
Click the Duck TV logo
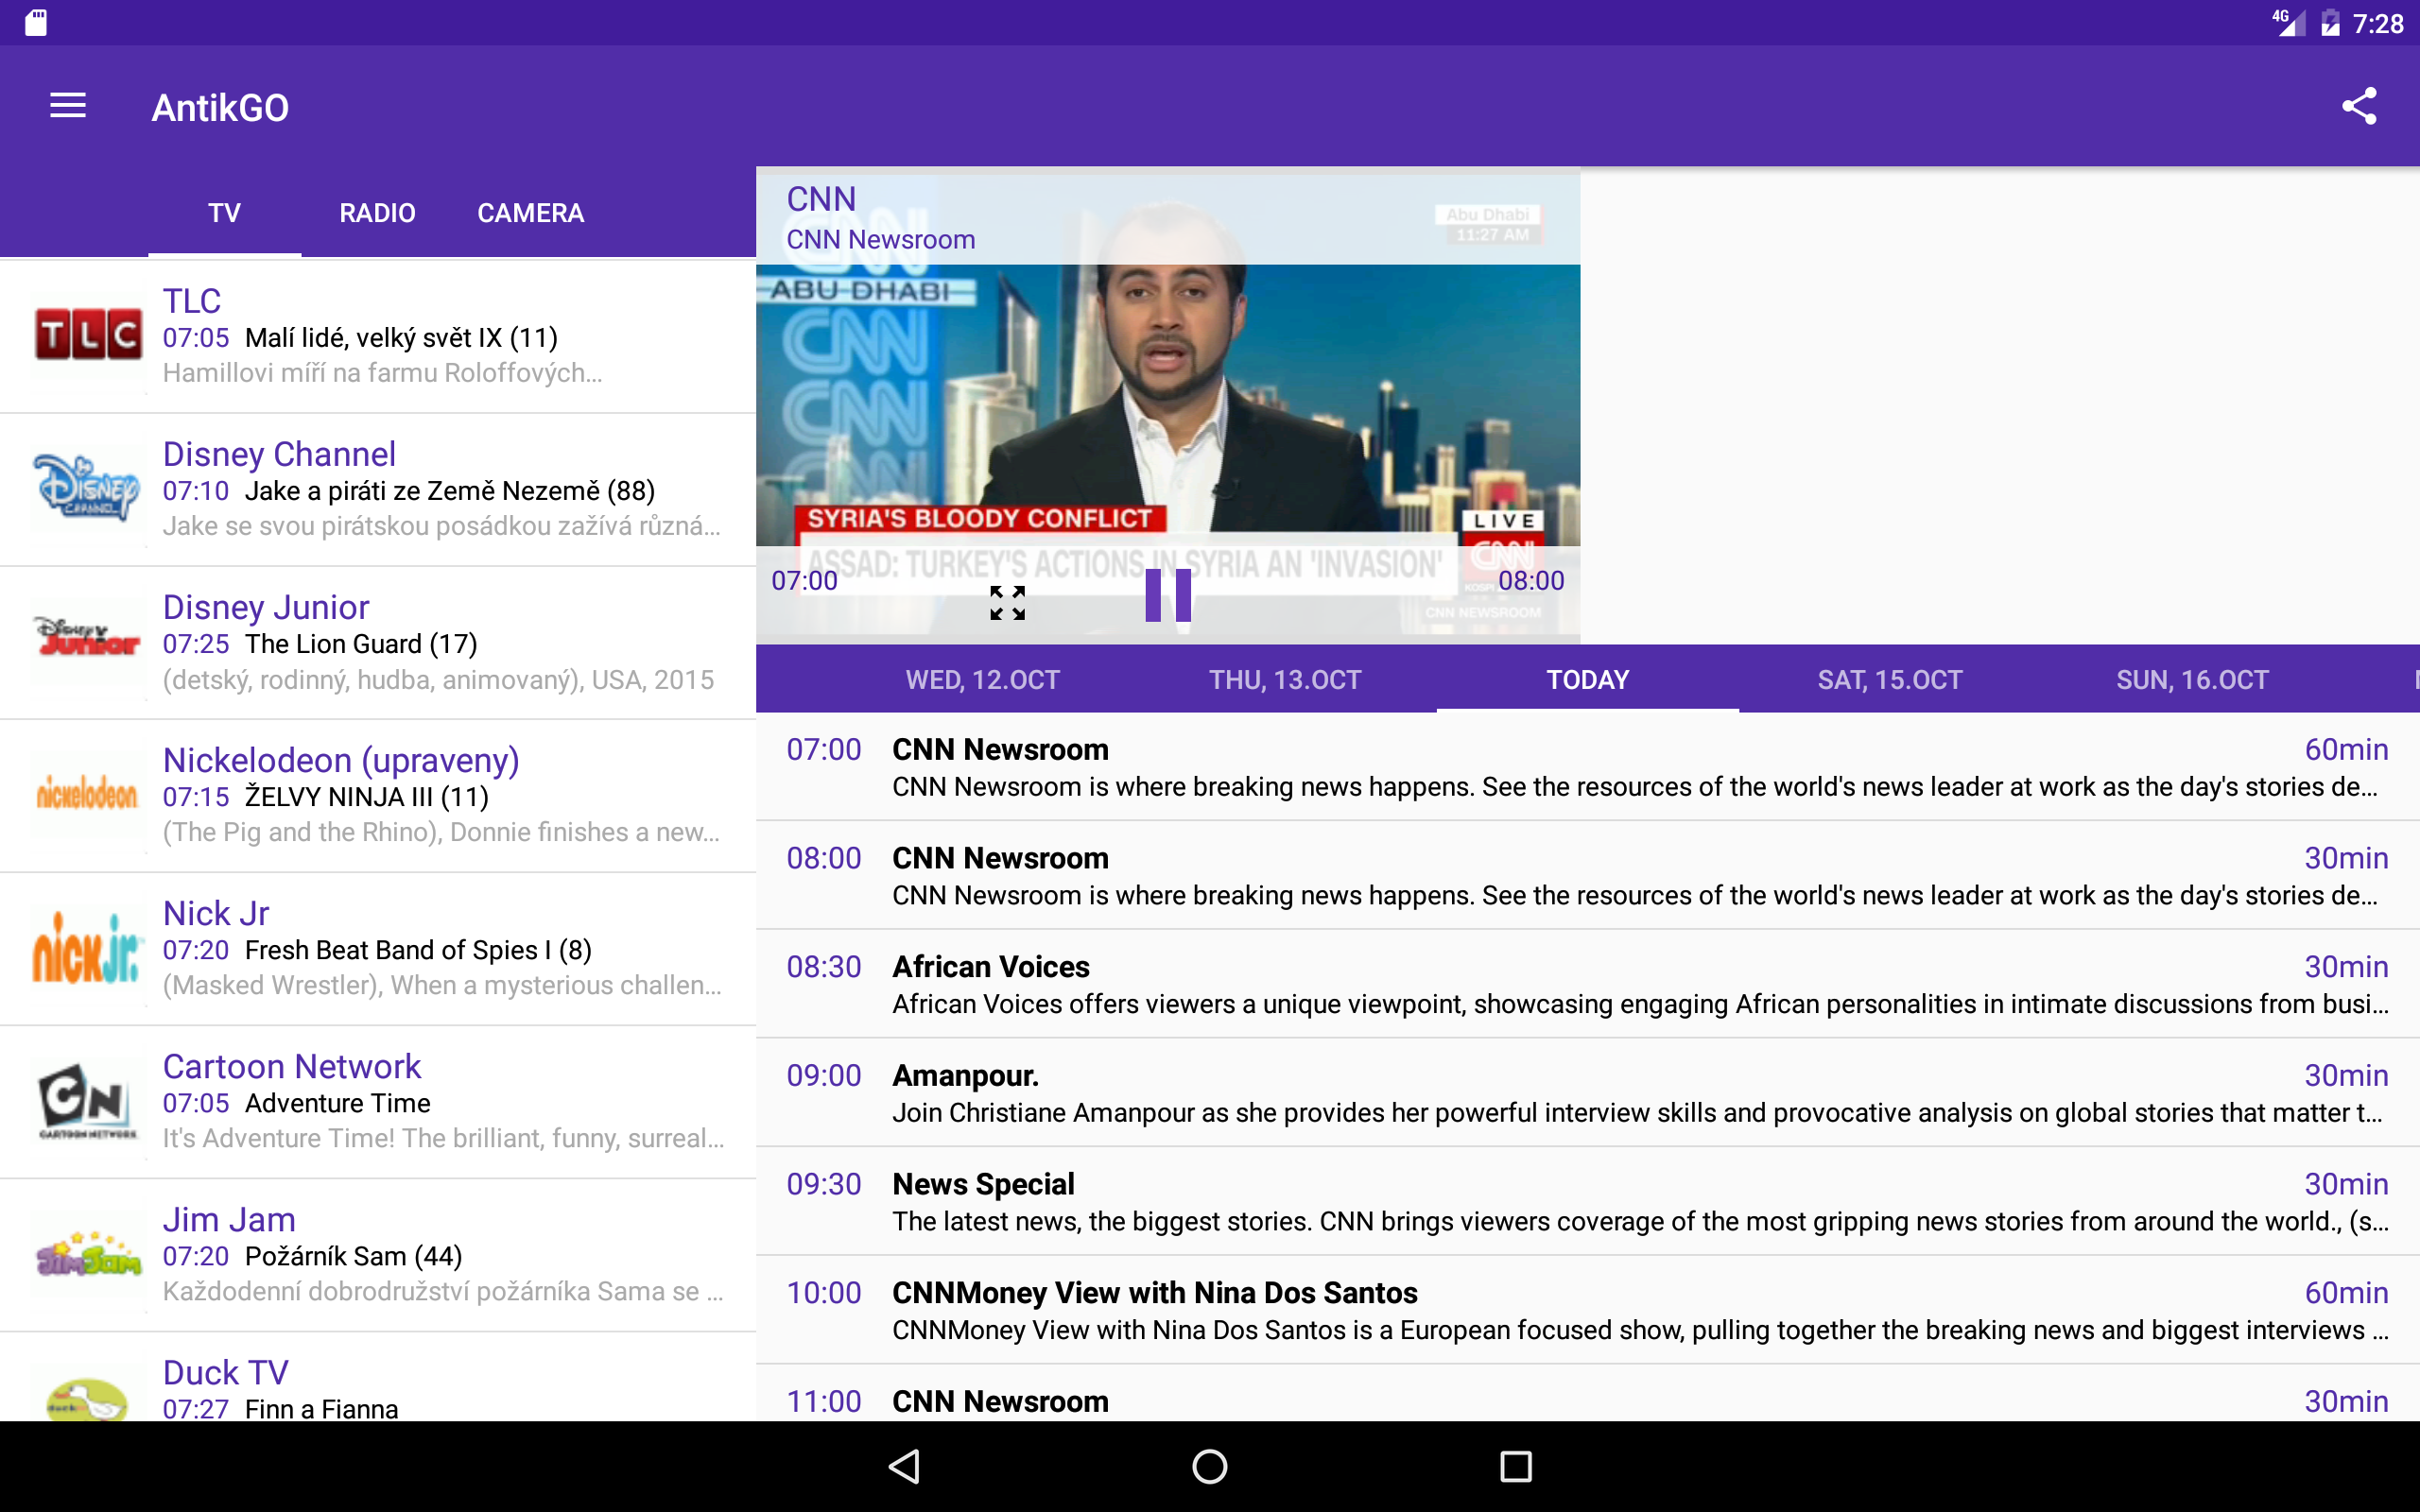[x=88, y=1398]
